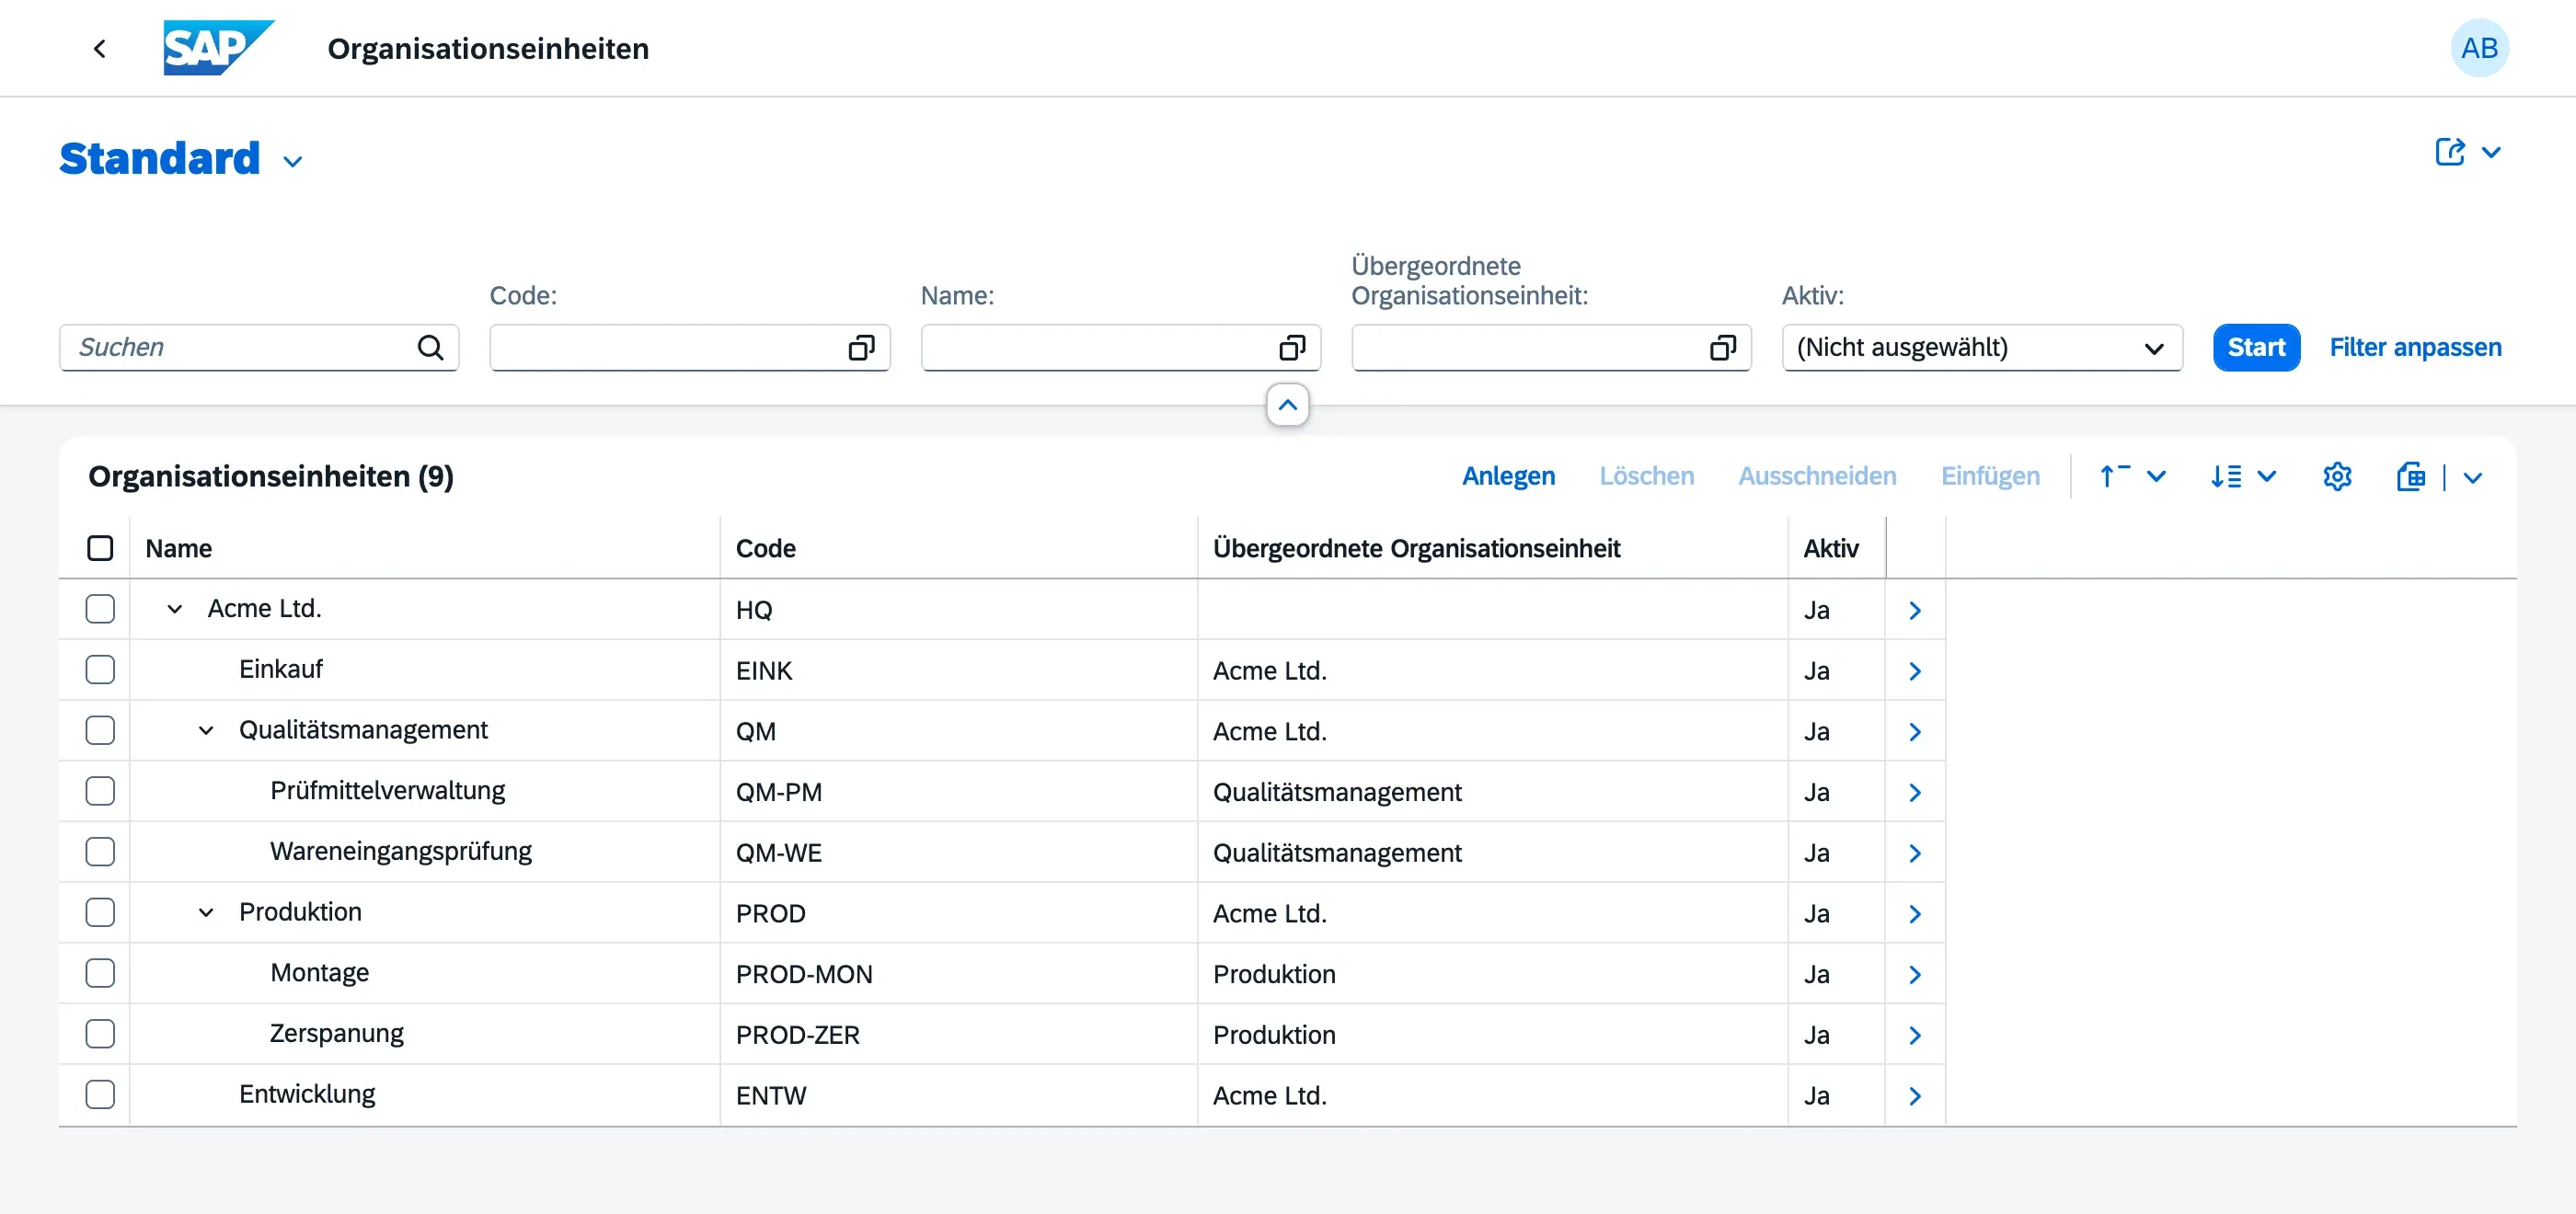The width and height of the screenshot is (2576, 1214).
Task: Tick the select-all checkbox in the header
Action: [100, 548]
